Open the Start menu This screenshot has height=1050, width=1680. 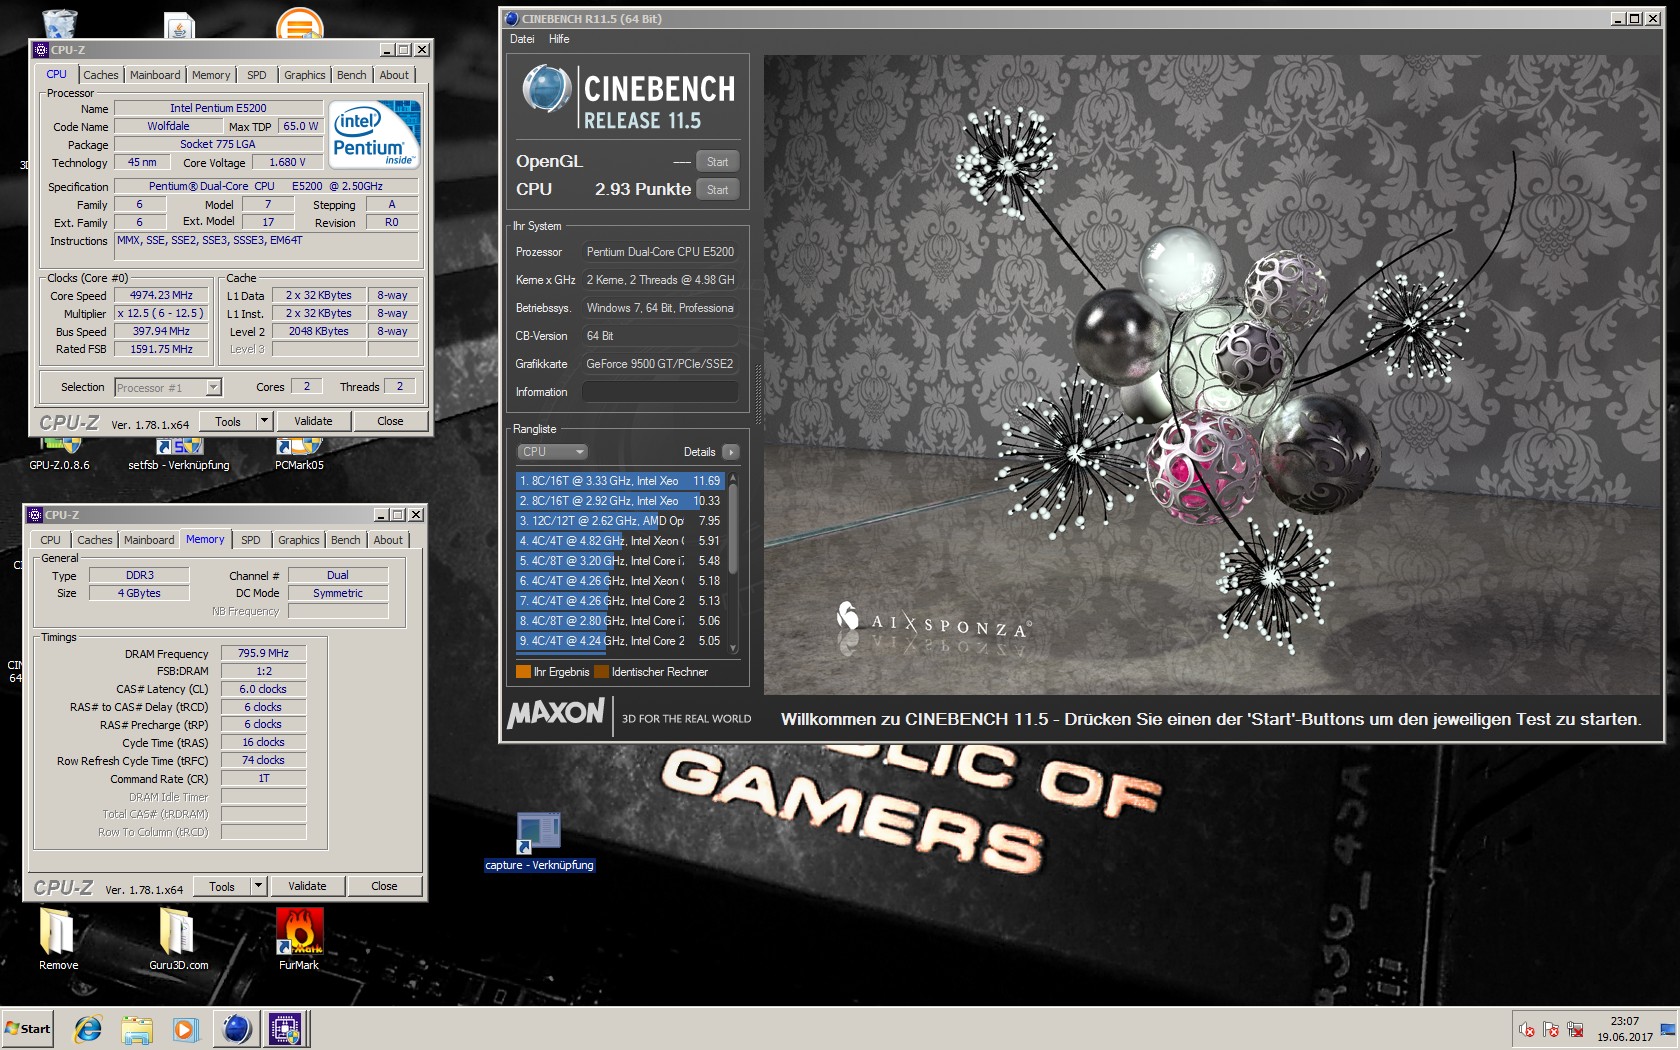tap(27, 1028)
